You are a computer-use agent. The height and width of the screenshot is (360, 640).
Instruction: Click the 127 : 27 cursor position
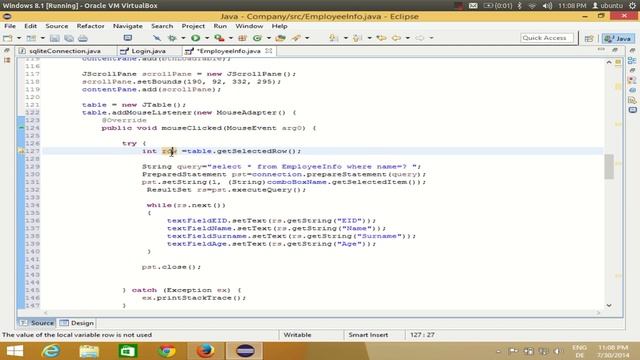tap(422, 335)
